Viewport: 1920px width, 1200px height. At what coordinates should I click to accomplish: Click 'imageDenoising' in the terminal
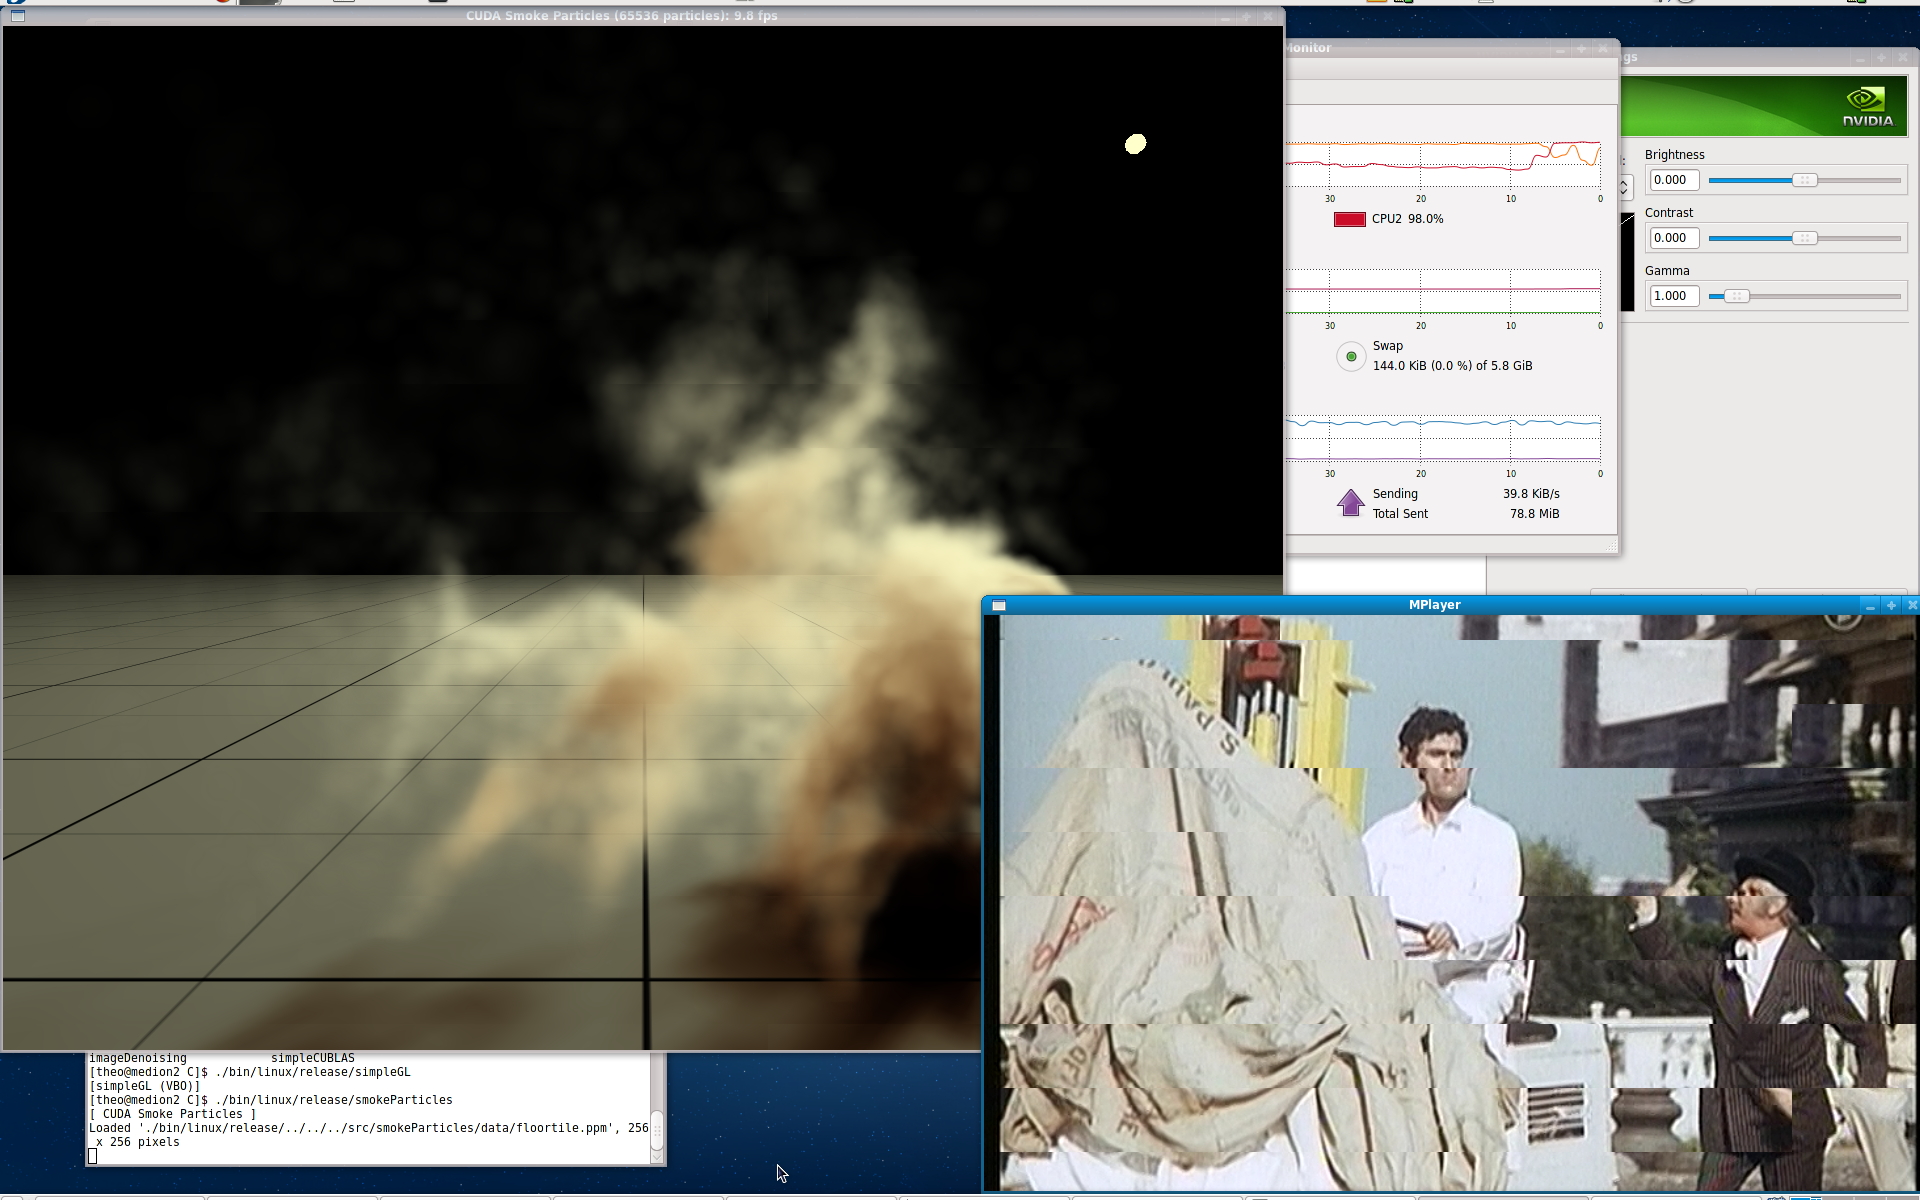click(138, 1058)
